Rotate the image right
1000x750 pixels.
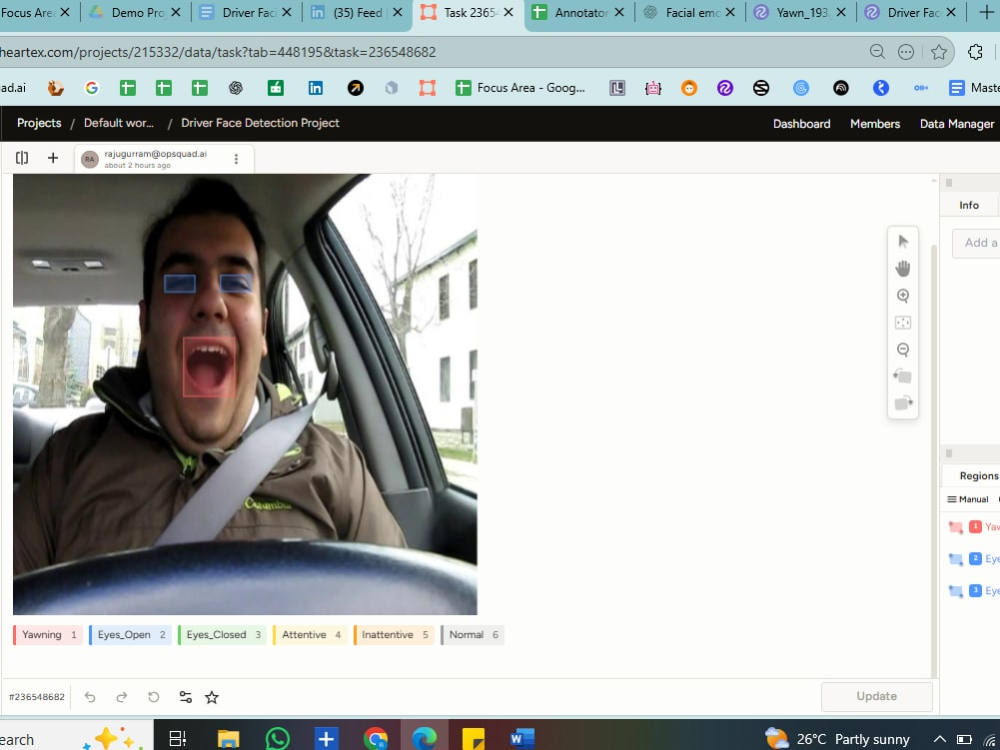[x=902, y=403]
